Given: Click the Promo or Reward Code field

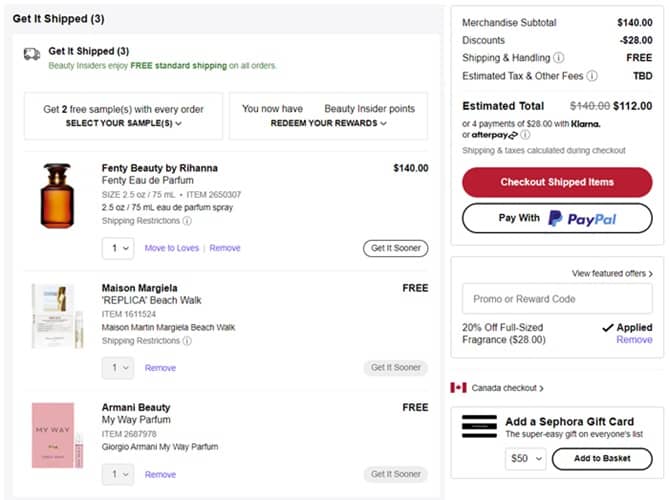Looking at the screenshot, I should pos(557,299).
